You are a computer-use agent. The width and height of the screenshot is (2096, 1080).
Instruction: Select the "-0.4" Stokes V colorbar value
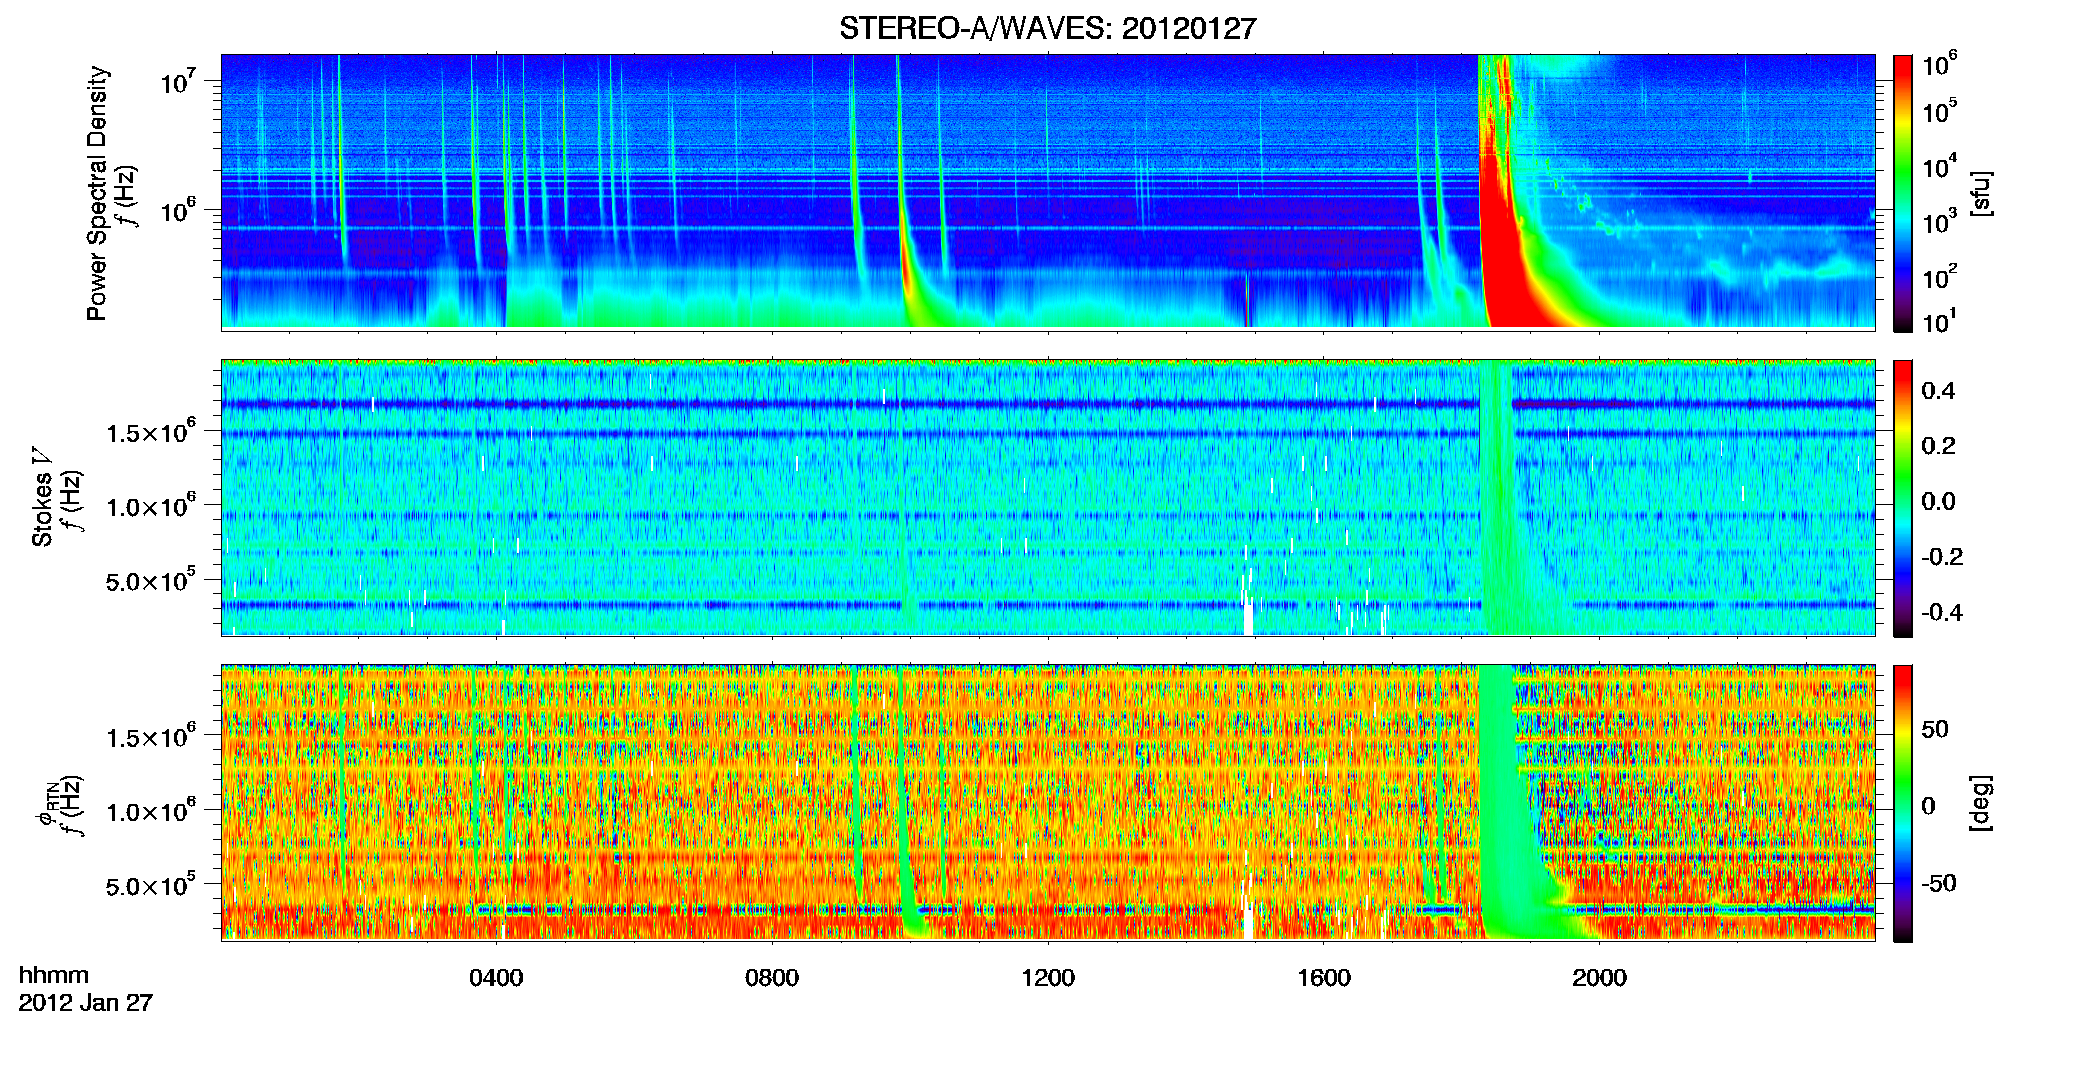1942,612
